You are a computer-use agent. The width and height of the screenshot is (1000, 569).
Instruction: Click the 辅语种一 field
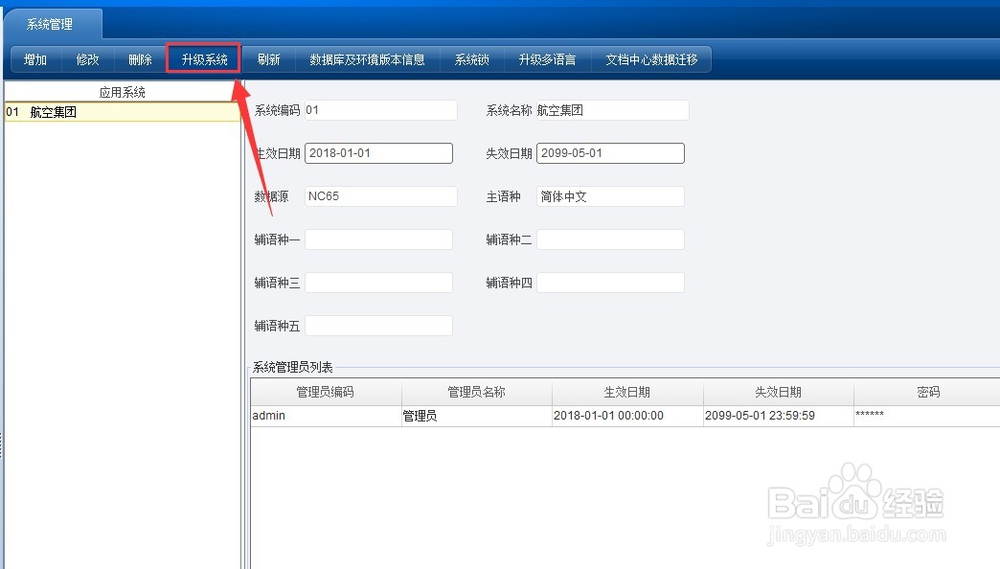(x=379, y=239)
